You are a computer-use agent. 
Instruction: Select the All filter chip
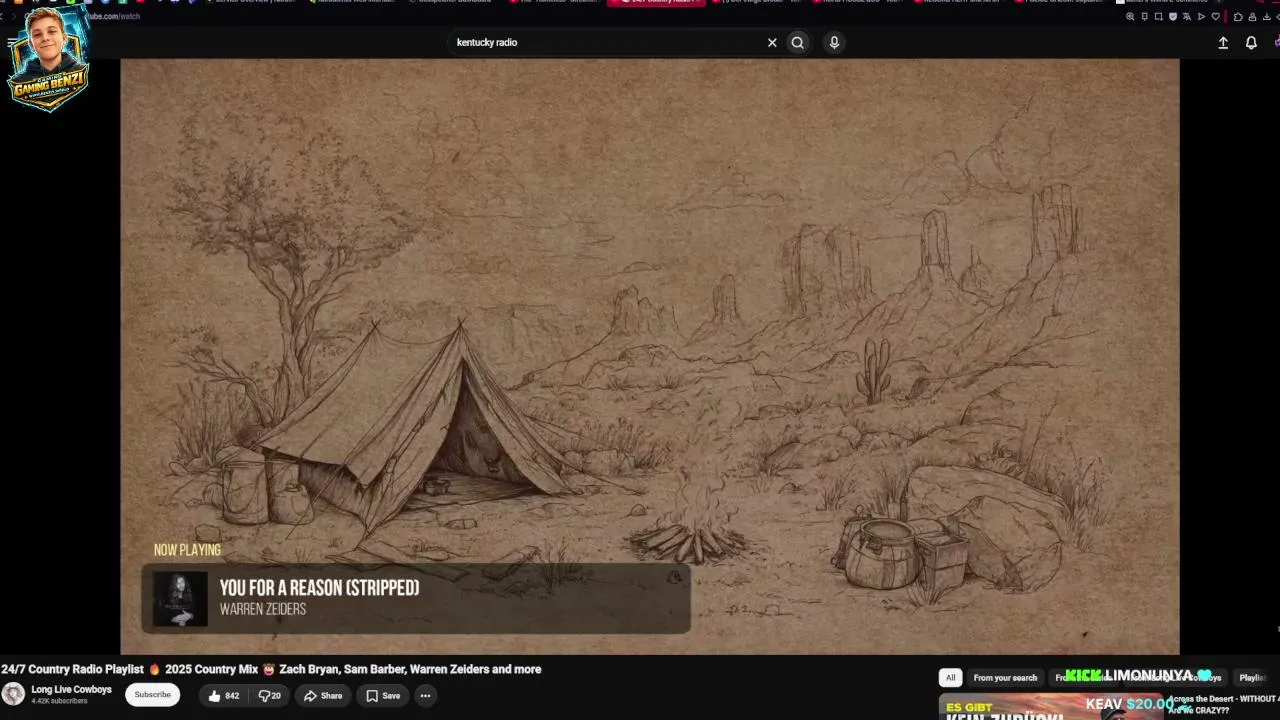(x=950, y=678)
